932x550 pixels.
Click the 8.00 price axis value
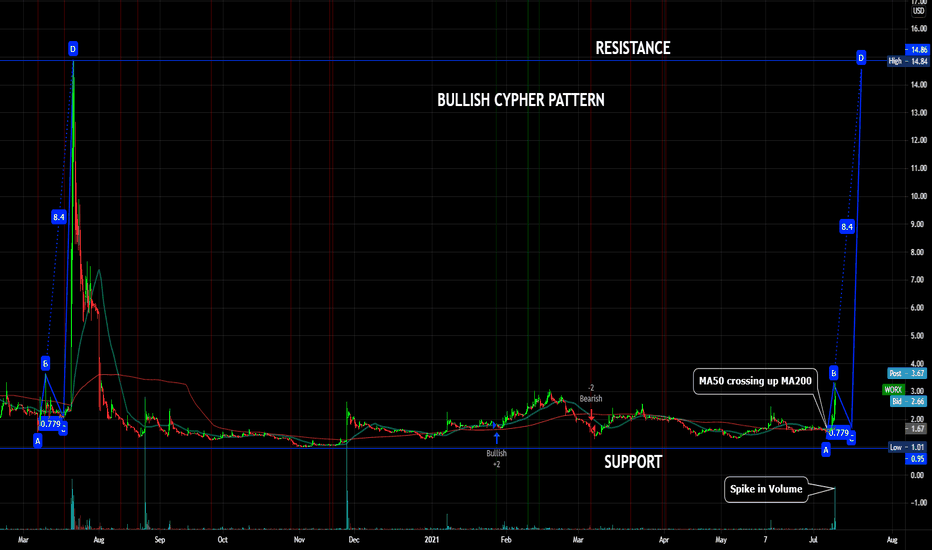click(918, 252)
